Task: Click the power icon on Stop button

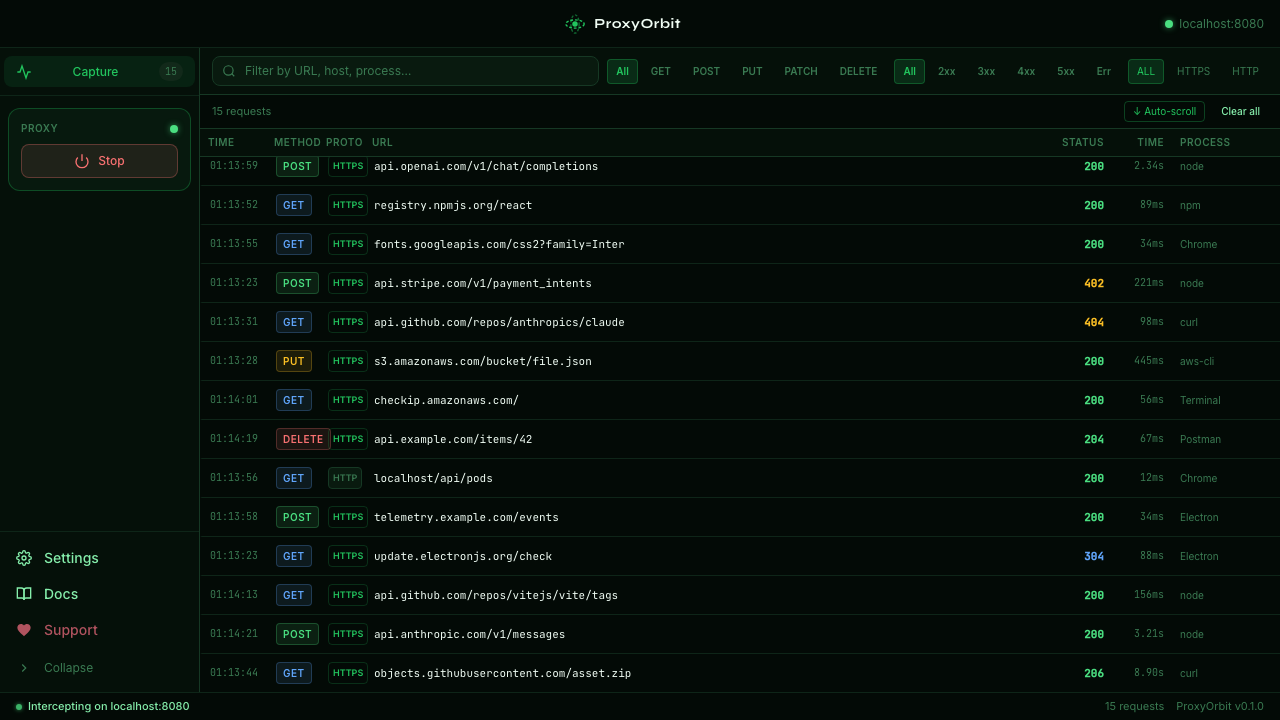Action: click(x=82, y=161)
